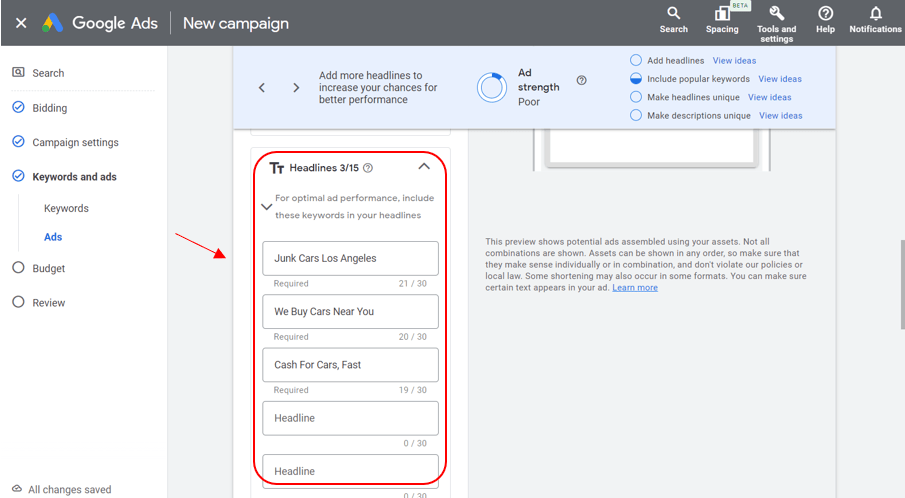905x498 pixels.
Task: Click 'Add more headlines' tip text
Action: coord(378,88)
